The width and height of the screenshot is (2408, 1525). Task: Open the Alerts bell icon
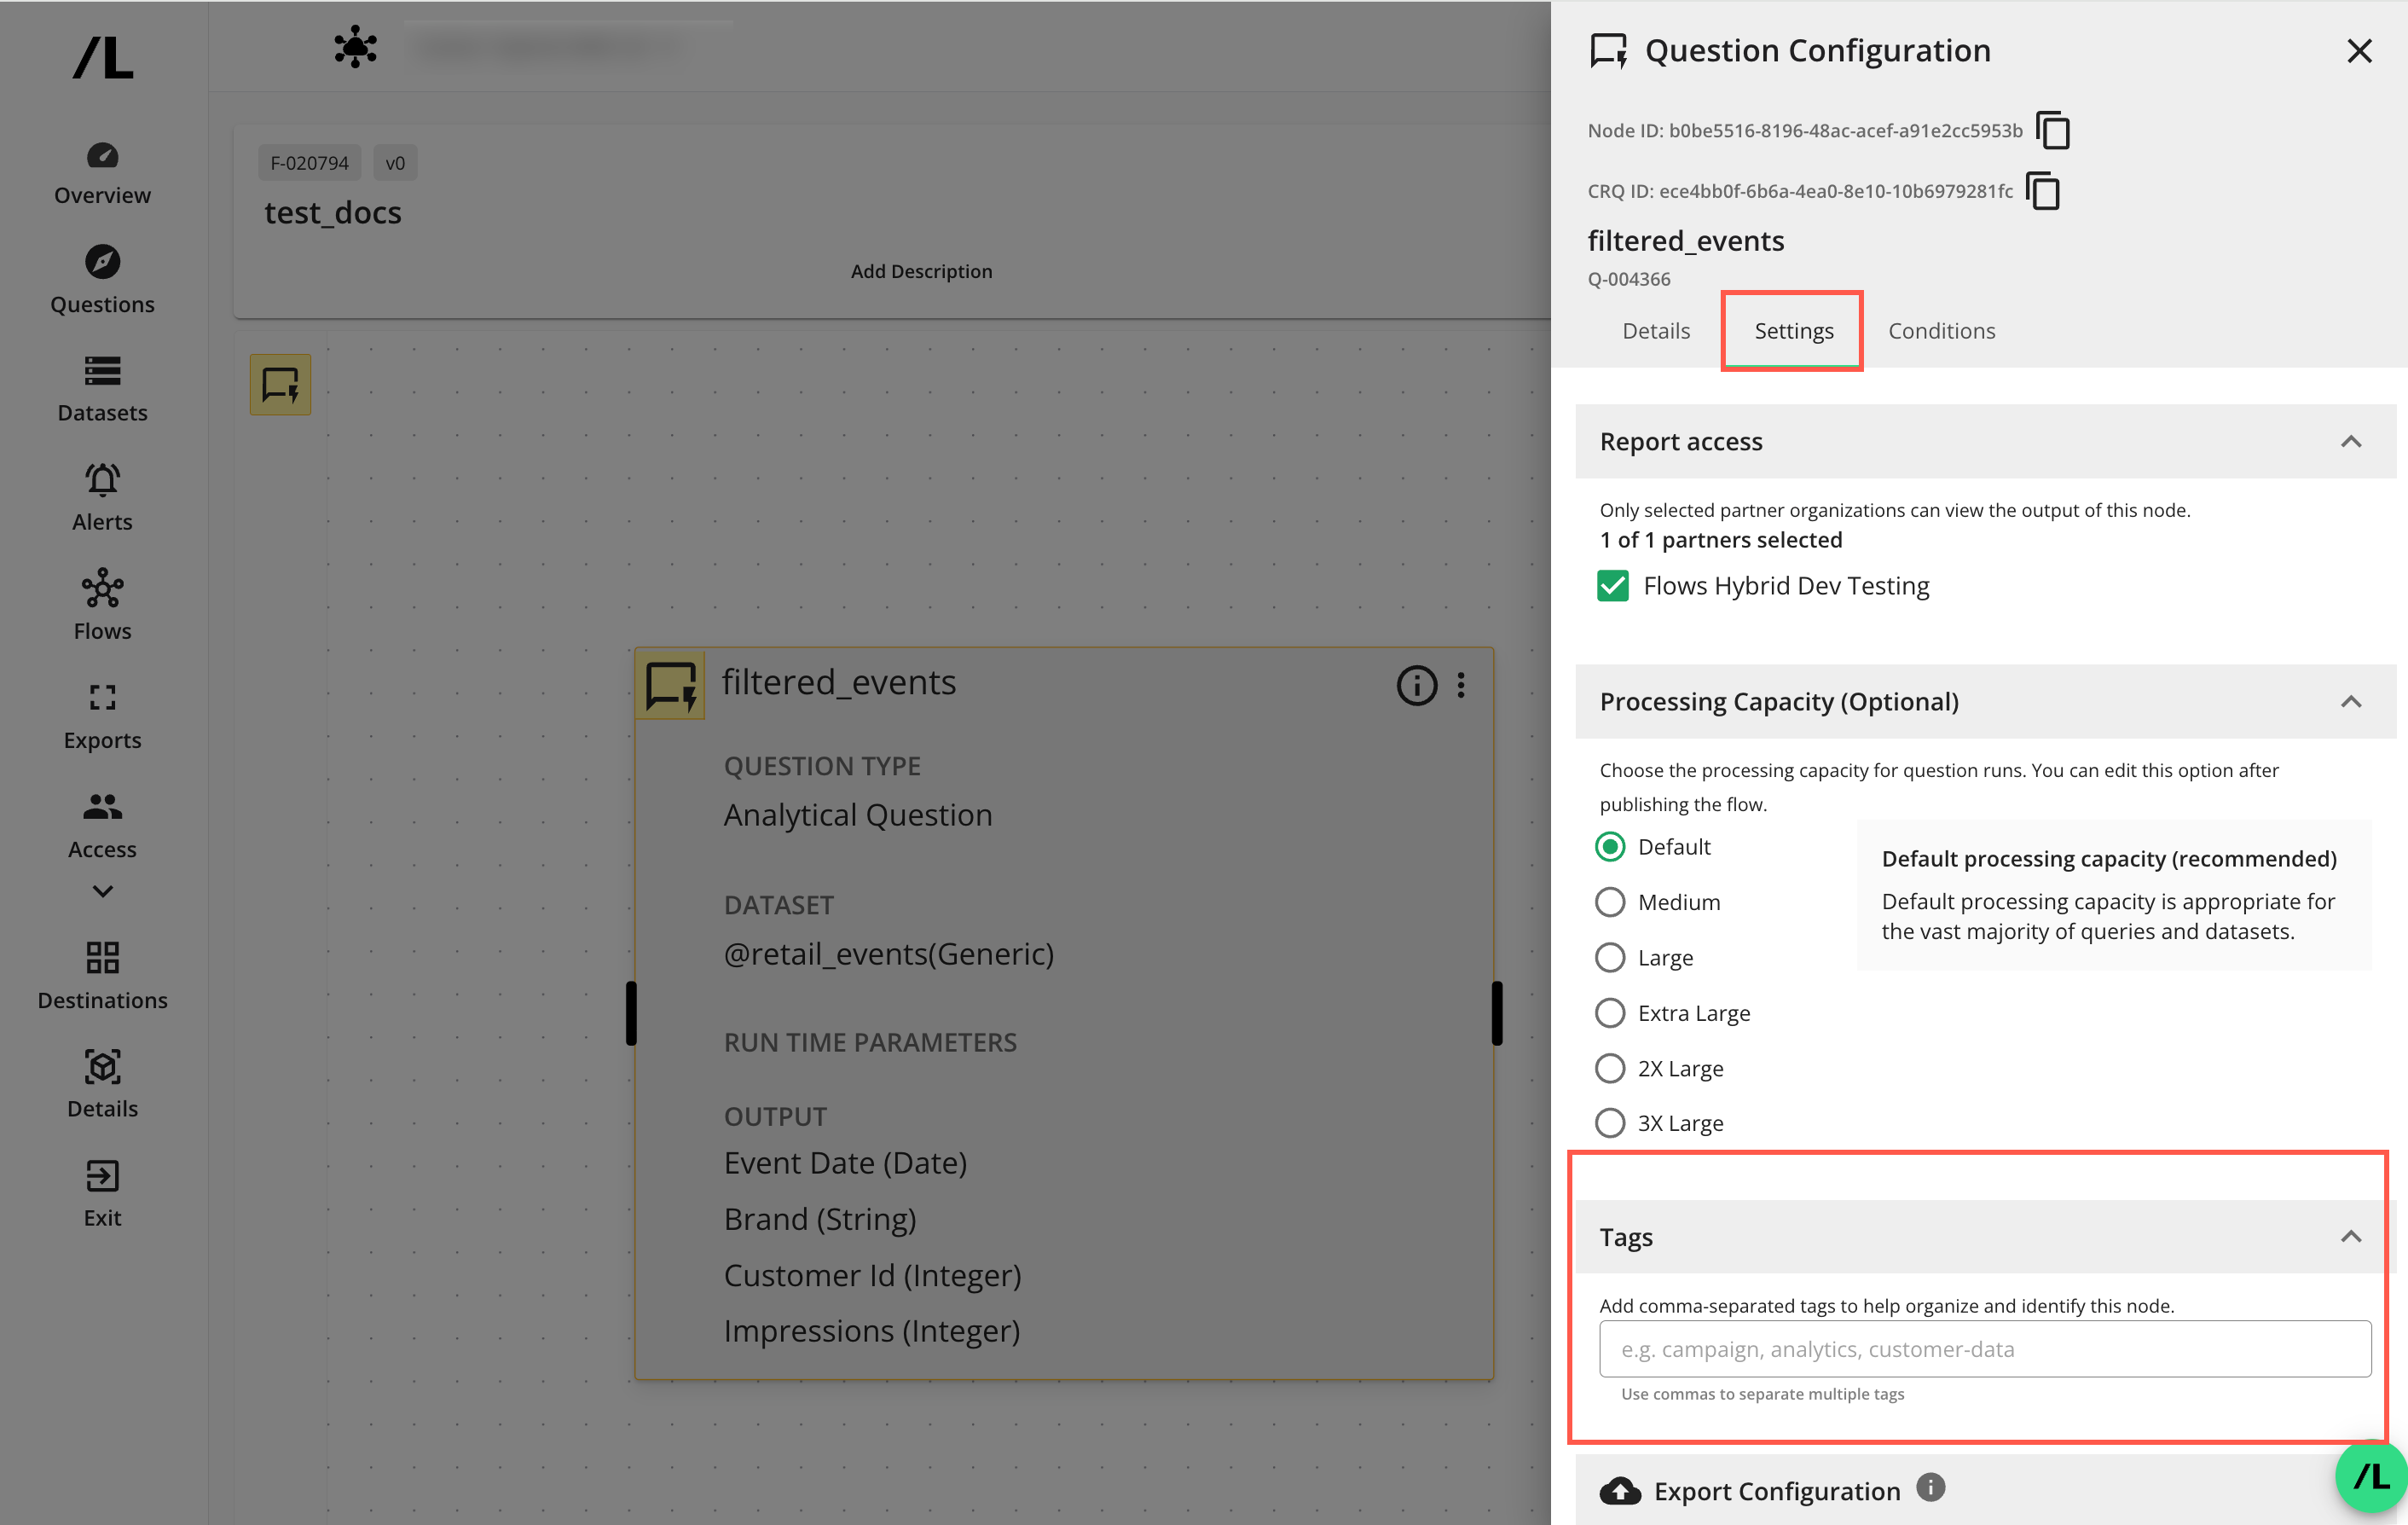tap(102, 480)
